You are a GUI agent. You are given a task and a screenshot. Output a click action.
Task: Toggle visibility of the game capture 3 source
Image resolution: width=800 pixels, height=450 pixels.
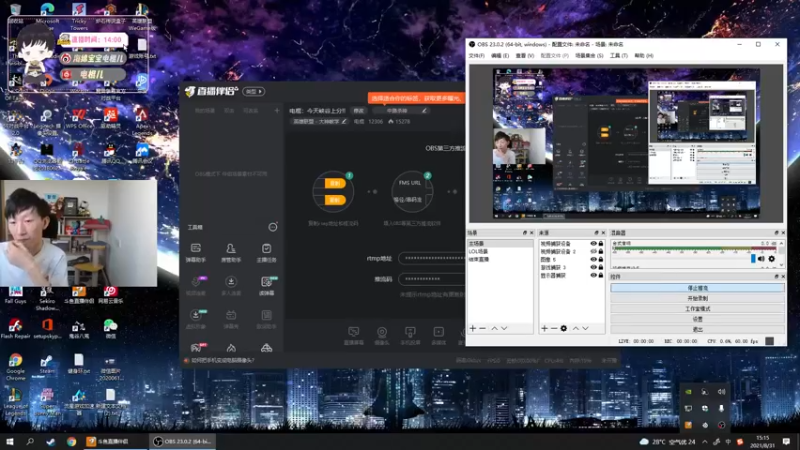point(593,267)
